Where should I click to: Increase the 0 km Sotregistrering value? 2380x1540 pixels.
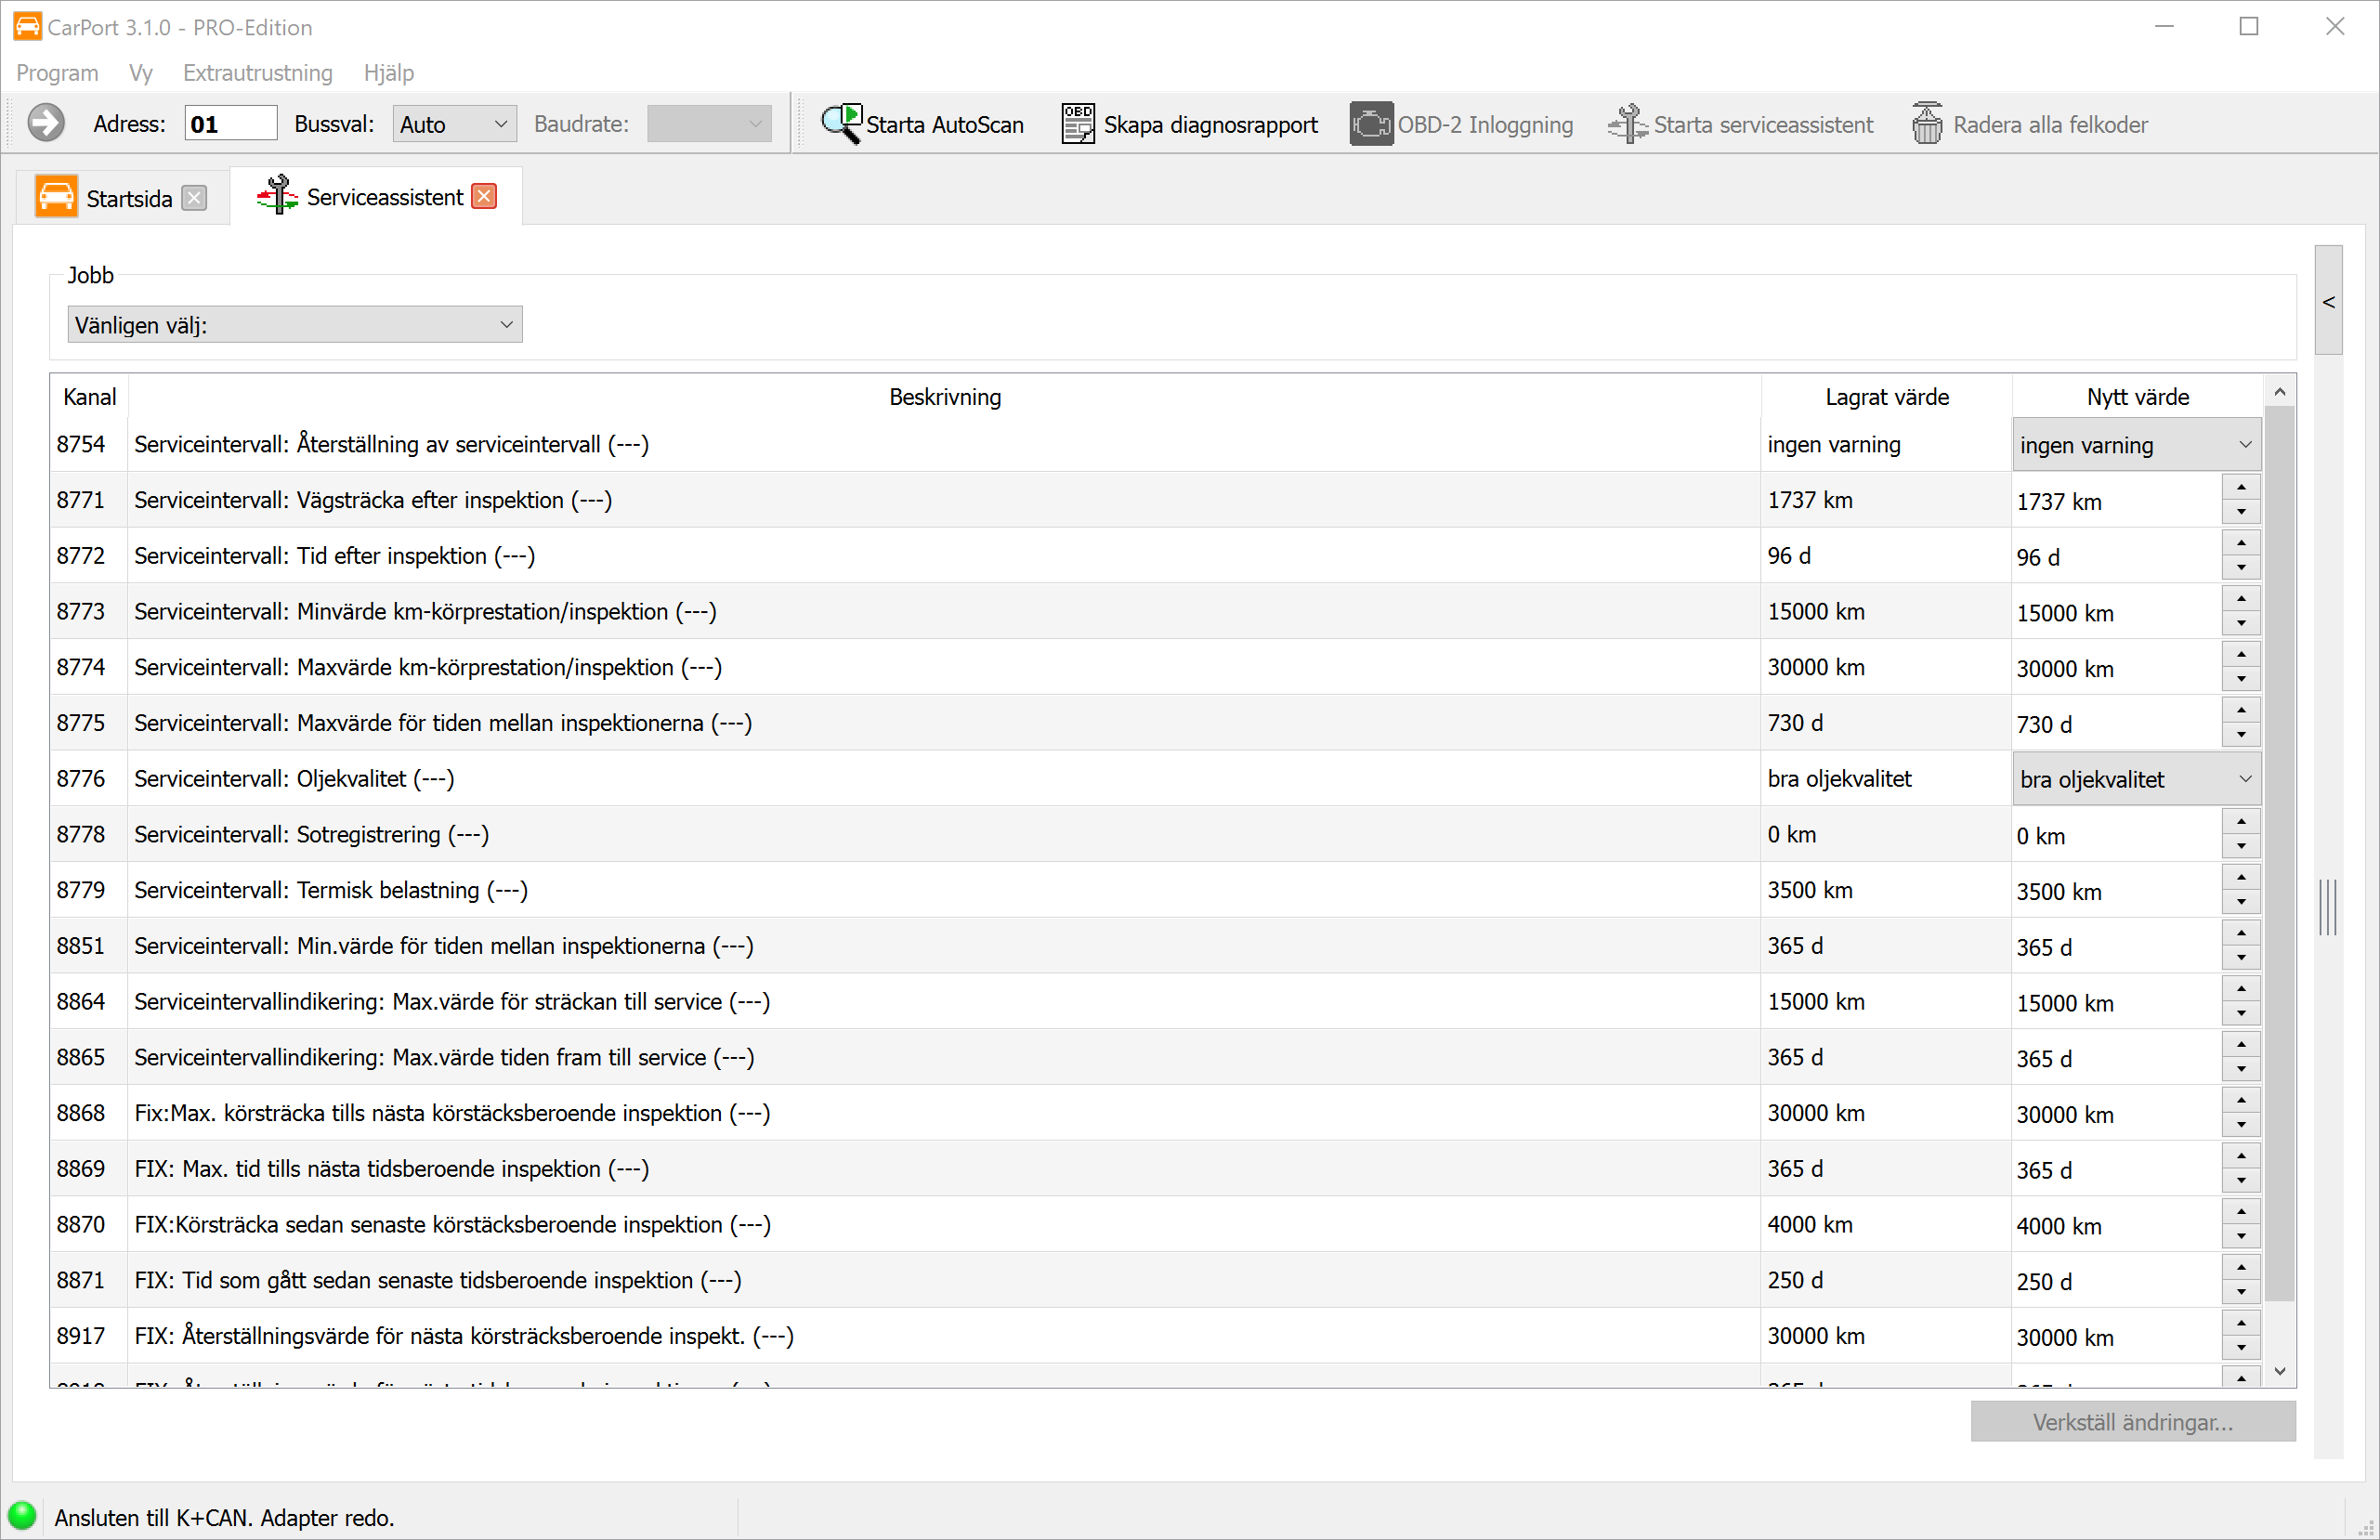click(x=2241, y=822)
